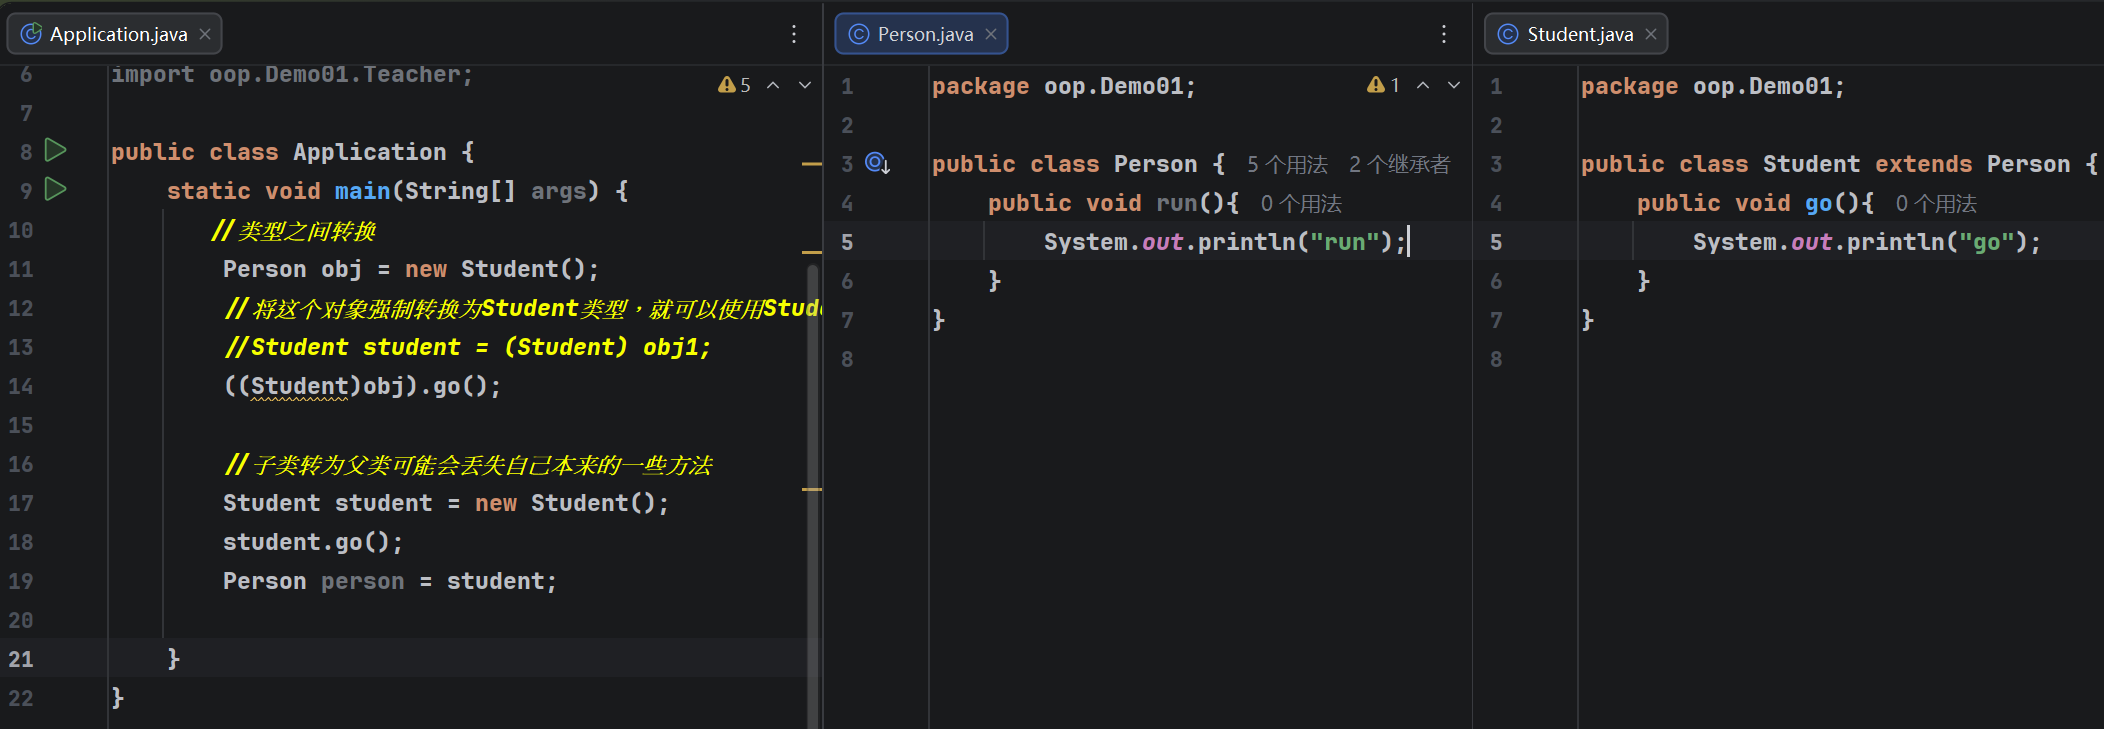The height and width of the screenshot is (729, 2104).
Task: Click 'Person obj = new Student();' line
Action: 410,269
